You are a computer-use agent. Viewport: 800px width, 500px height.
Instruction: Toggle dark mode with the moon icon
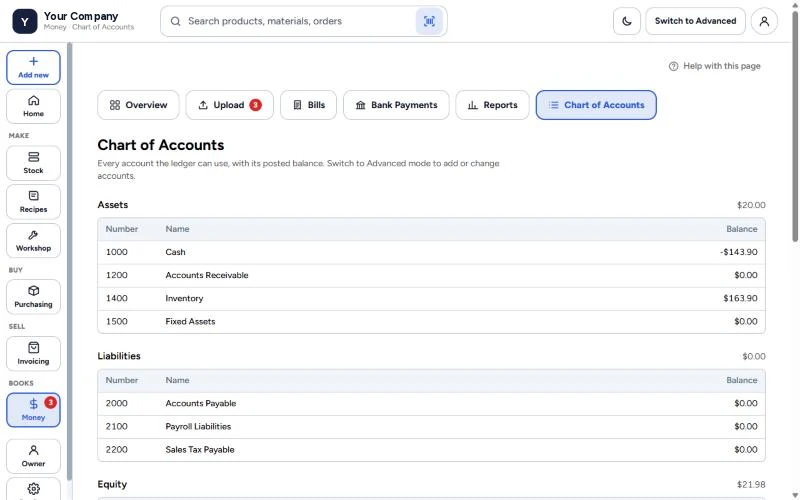627,21
